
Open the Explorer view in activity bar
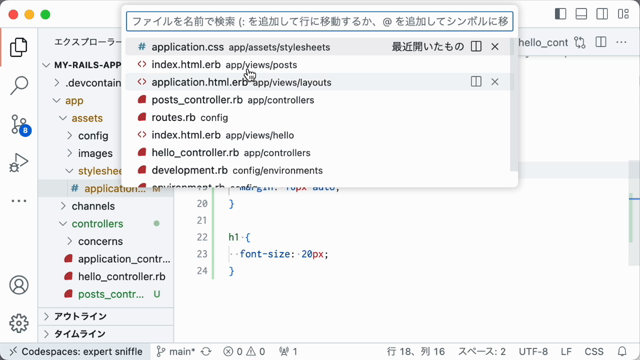click(19, 47)
